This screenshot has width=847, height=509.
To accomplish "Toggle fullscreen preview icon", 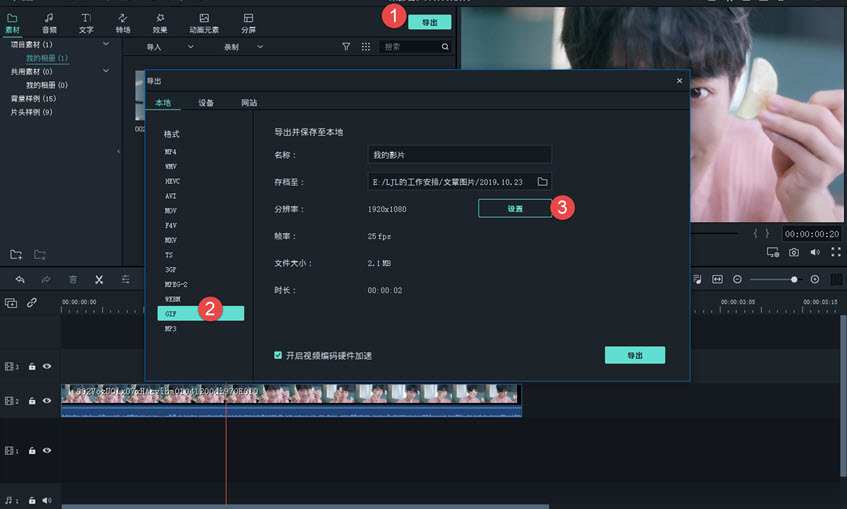I will coord(836,252).
